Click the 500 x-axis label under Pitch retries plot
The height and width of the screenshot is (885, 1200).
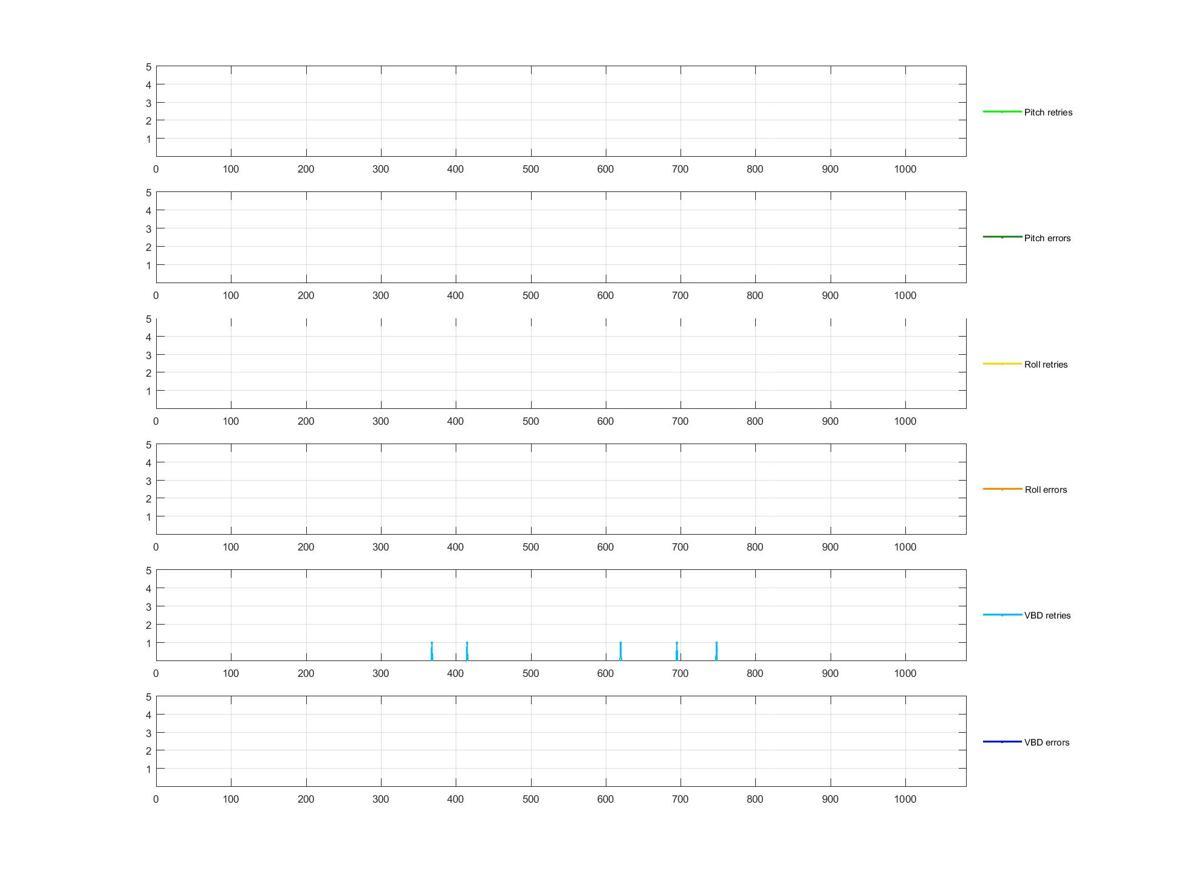pos(530,170)
